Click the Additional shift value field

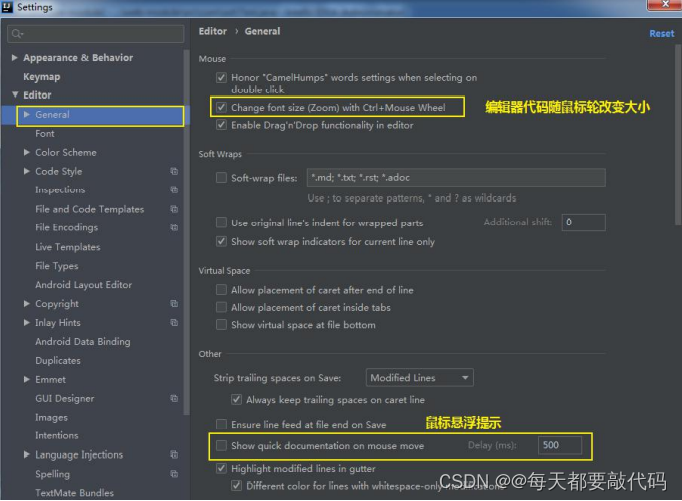583,222
